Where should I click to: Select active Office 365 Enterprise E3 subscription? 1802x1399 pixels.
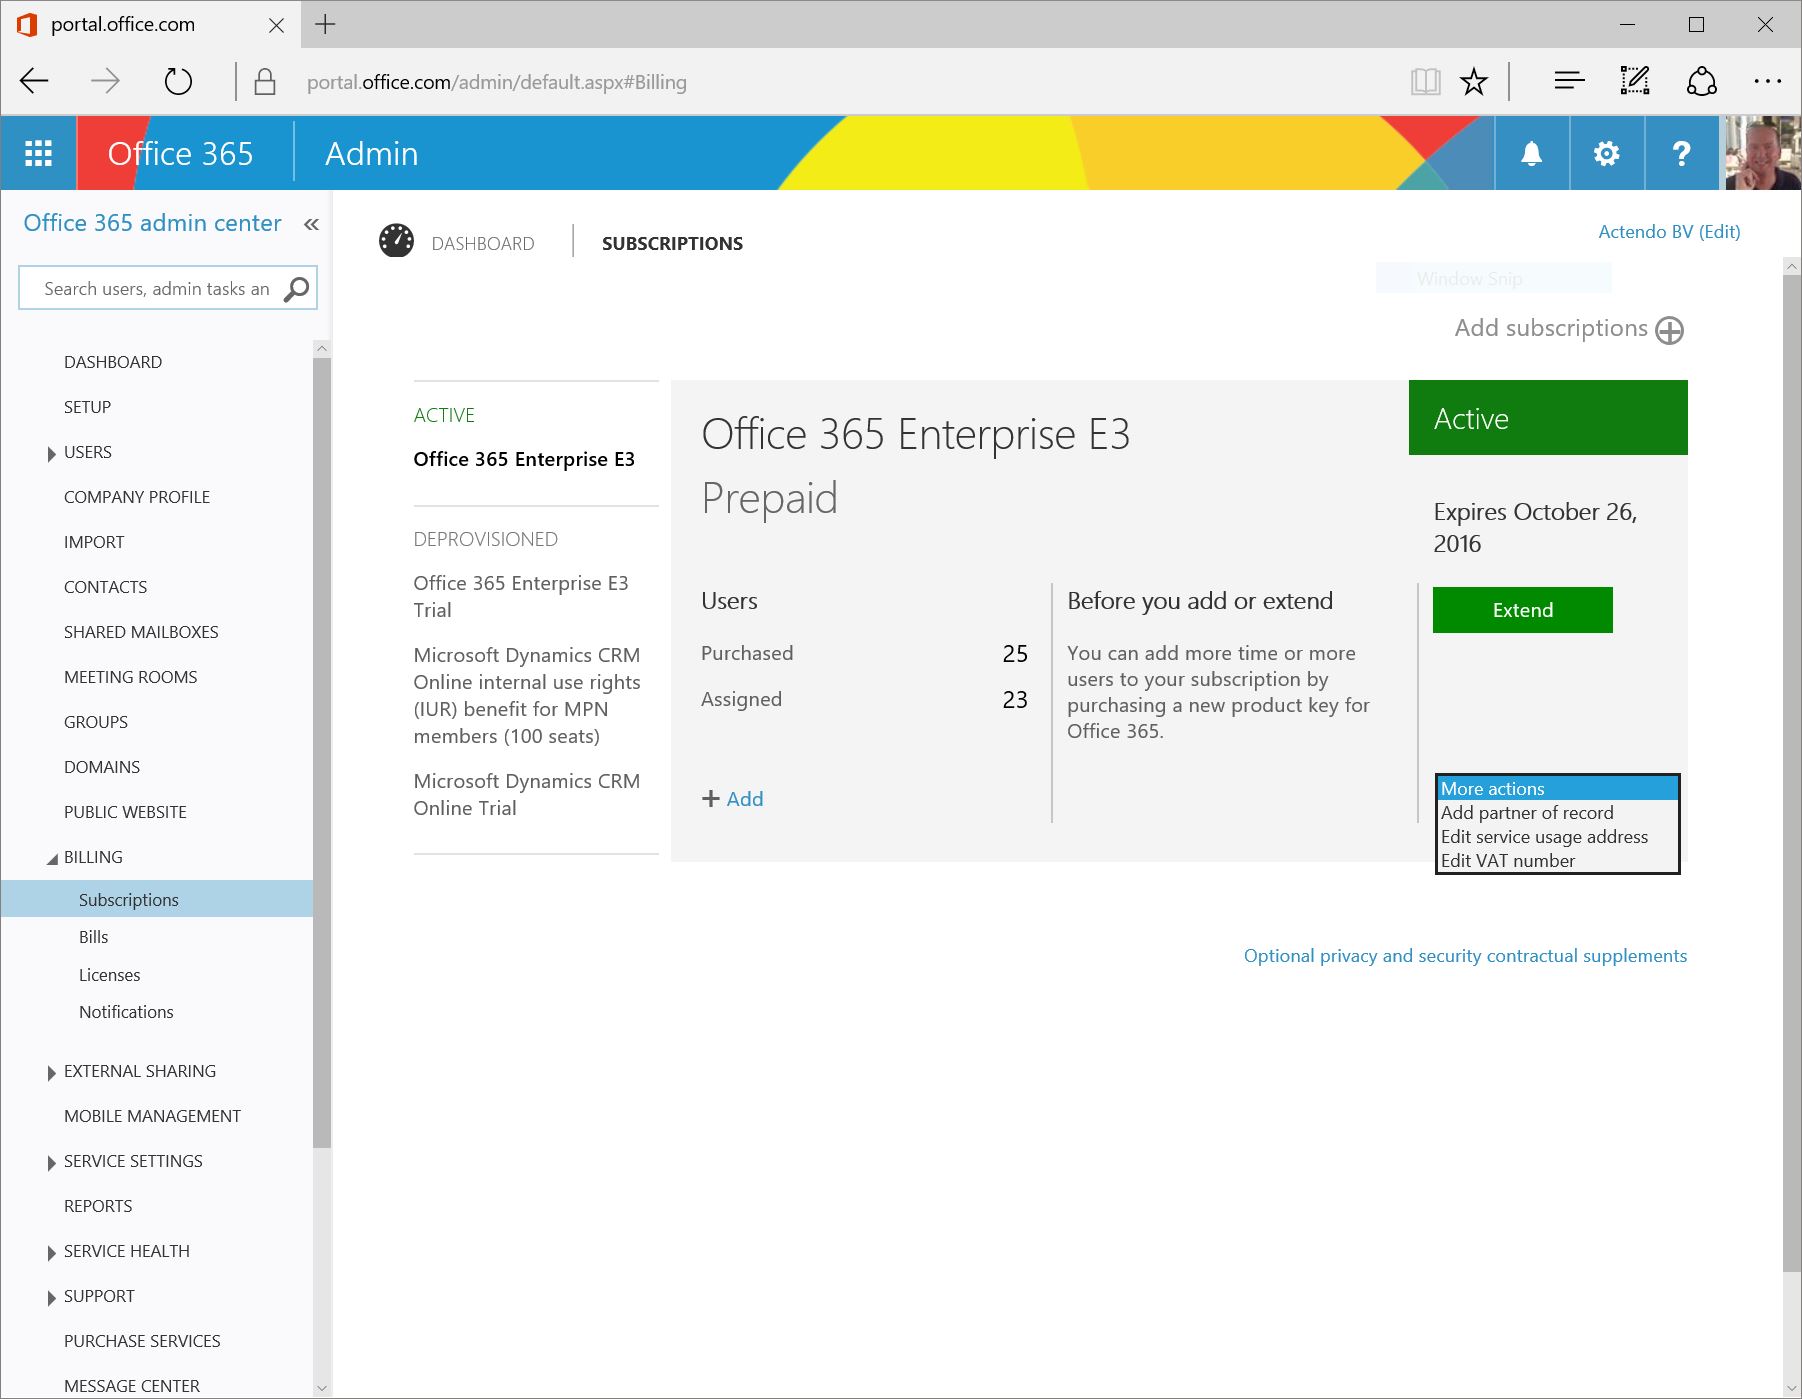coord(524,459)
